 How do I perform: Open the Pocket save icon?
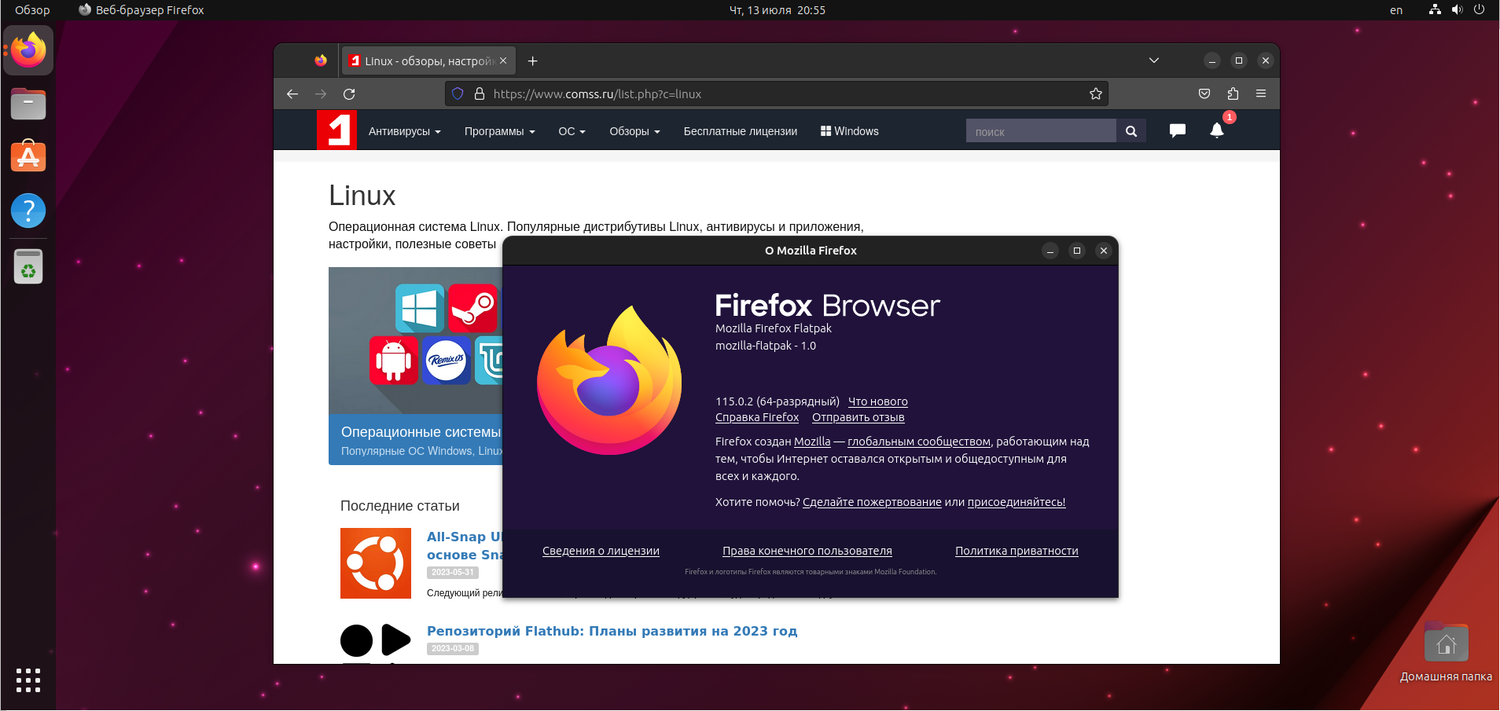(x=1205, y=94)
